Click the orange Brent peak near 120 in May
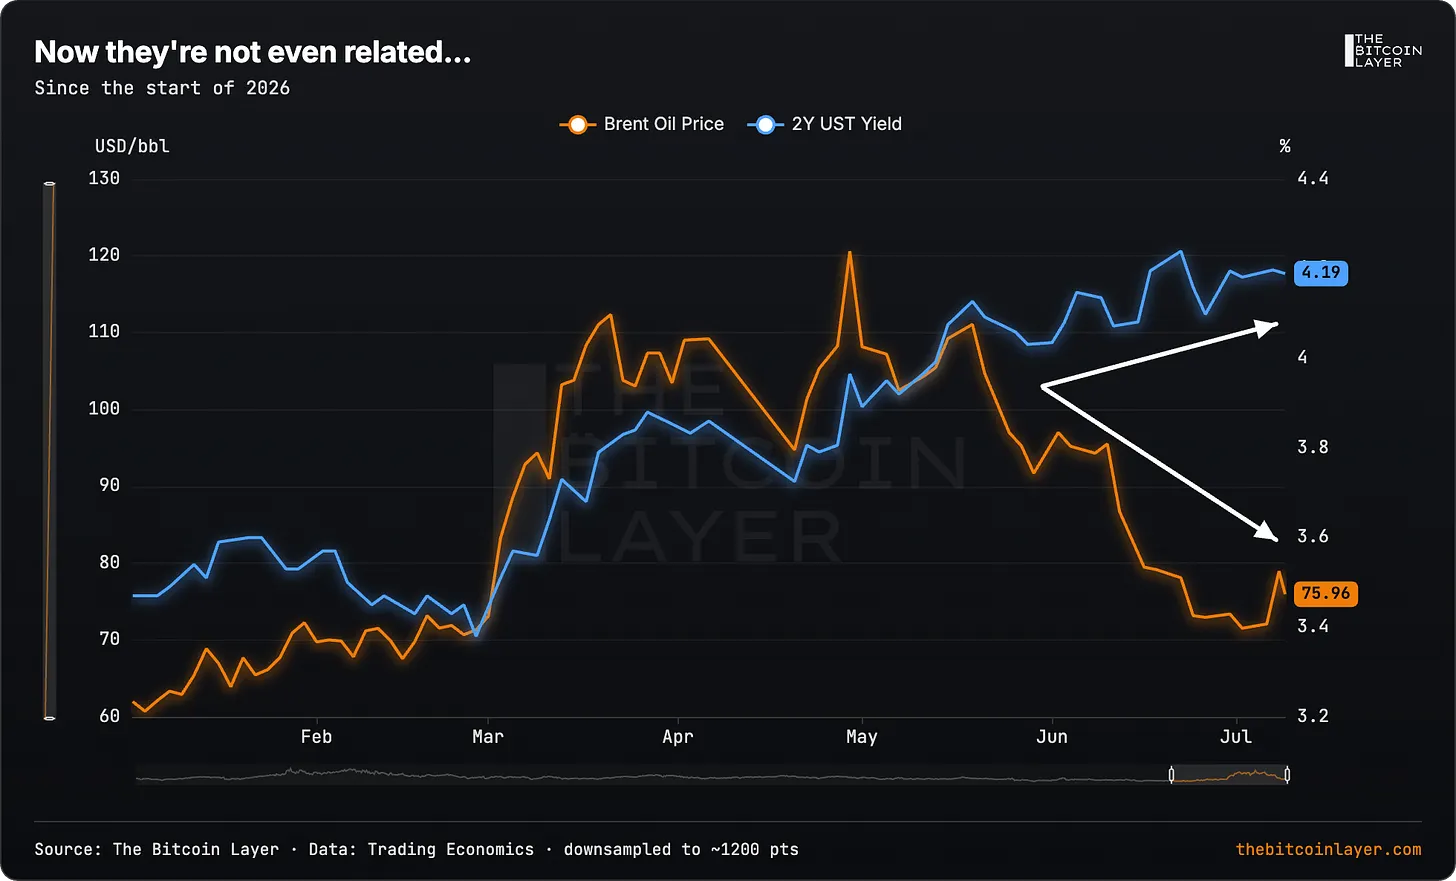This screenshot has height=881, width=1456. click(x=850, y=253)
